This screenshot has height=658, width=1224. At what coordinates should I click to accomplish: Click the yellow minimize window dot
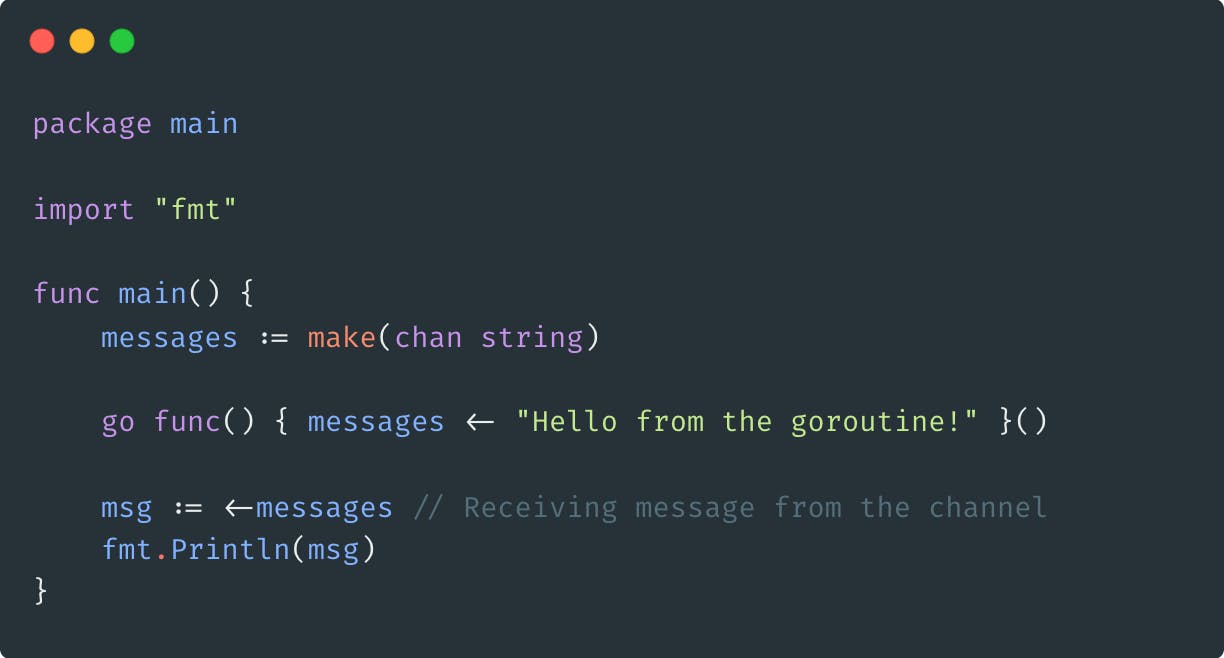(x=82, y=41)
